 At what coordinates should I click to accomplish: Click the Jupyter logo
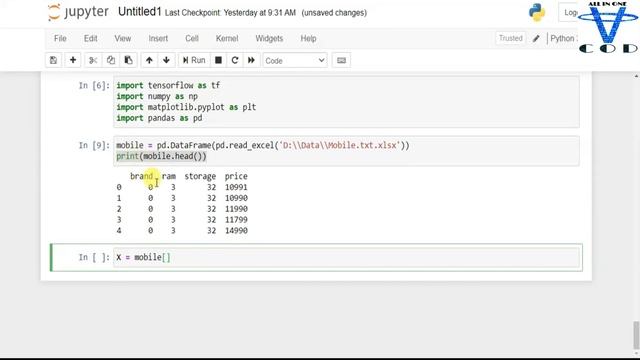pyautogui.click(x=78, y=12)
